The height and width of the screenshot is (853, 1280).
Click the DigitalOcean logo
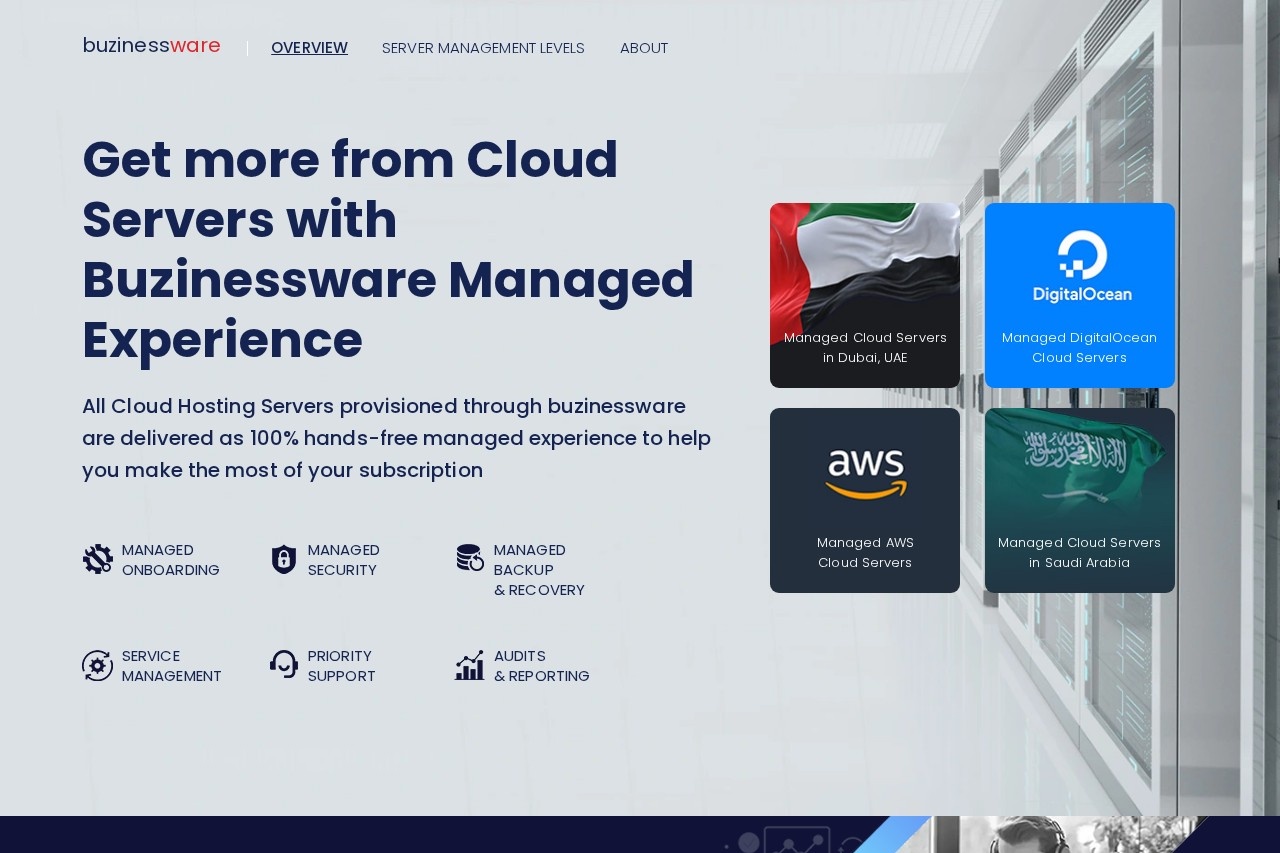coord(1081,267)
